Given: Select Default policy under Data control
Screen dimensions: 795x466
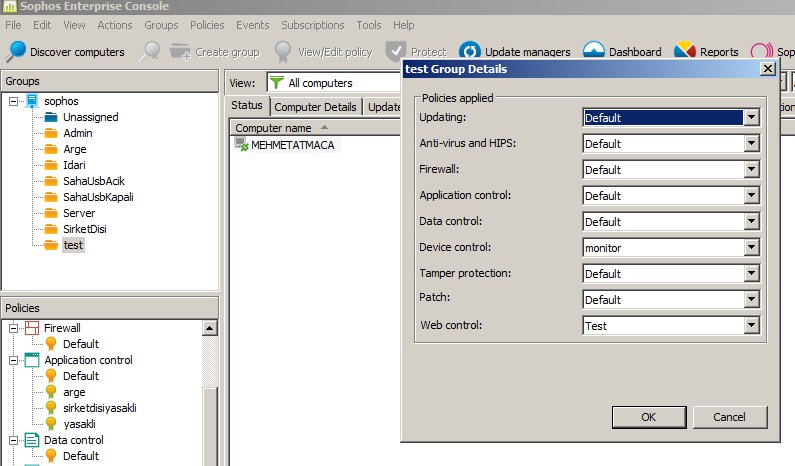Looking at the screenshot, I should 81,456.
